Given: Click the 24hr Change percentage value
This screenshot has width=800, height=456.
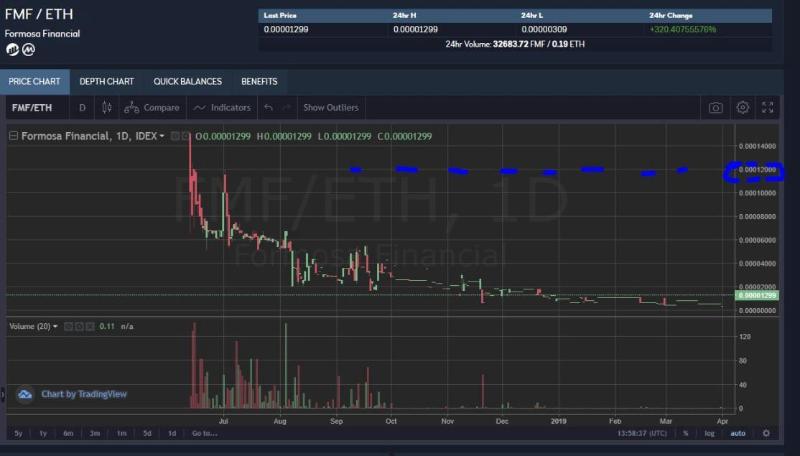Looking at the screenshot, I should [683, 30].
